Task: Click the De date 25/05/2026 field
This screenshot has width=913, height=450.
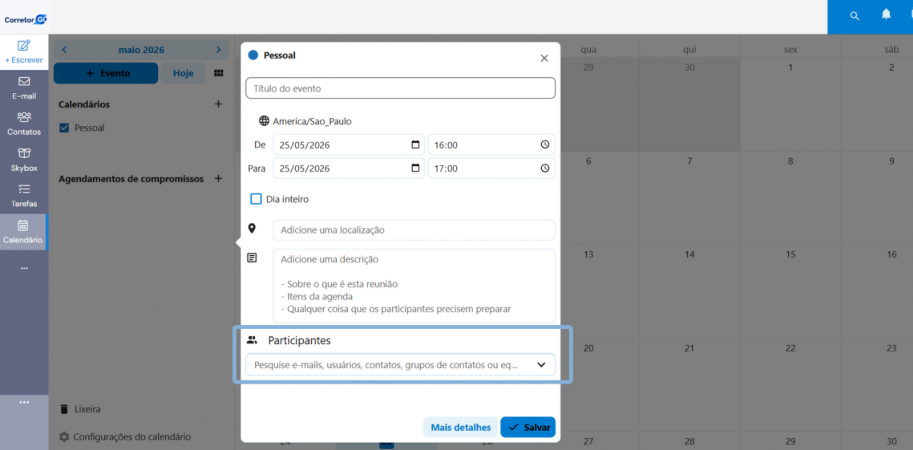Action: pos(349,144)
